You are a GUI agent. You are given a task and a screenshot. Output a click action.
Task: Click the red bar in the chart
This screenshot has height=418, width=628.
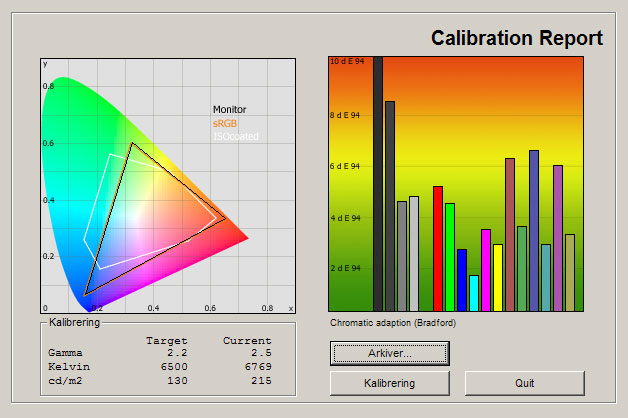[438, 248]
